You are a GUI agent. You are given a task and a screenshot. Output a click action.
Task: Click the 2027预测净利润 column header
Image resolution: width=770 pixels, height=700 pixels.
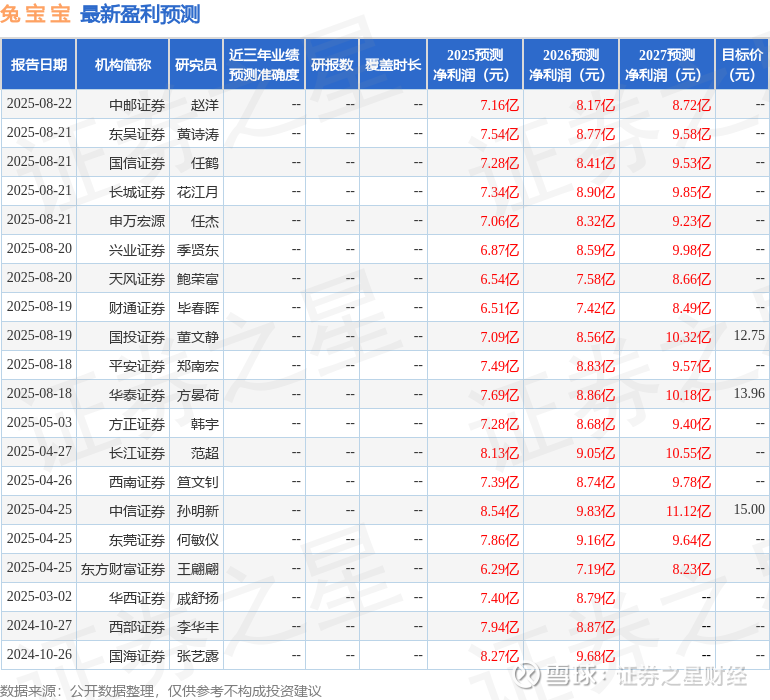tap(667, 64)
